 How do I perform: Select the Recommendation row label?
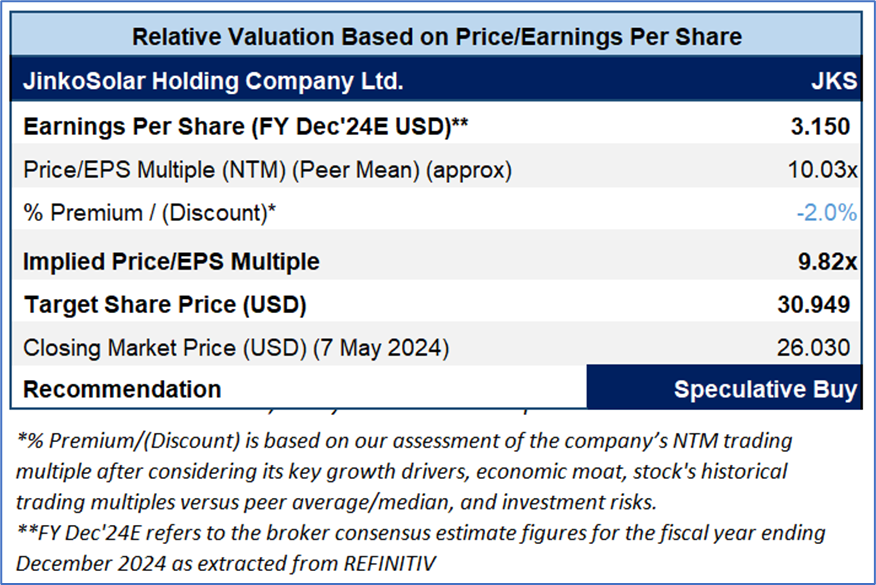click(x=122, y=389)
